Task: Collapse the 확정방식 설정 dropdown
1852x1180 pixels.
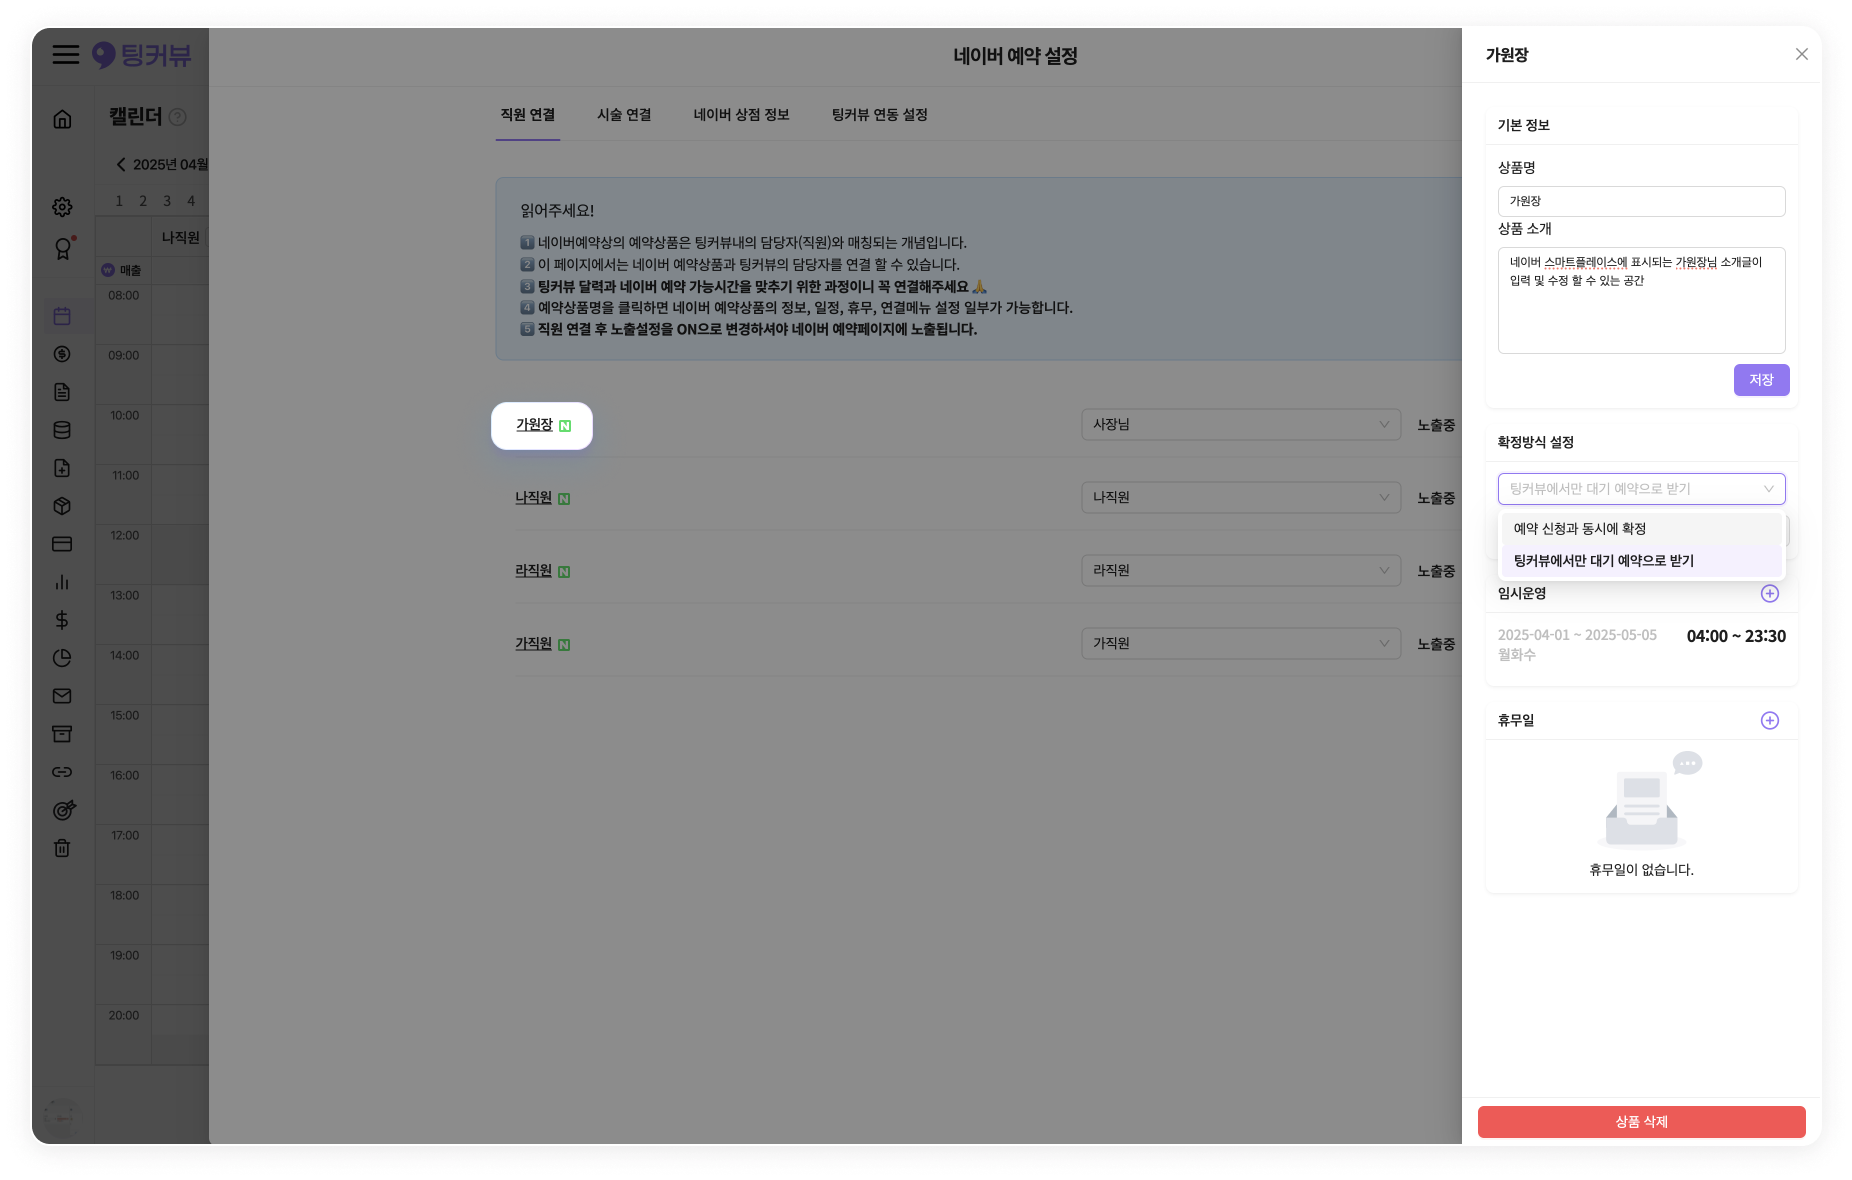Action: tap(1641, 489)
